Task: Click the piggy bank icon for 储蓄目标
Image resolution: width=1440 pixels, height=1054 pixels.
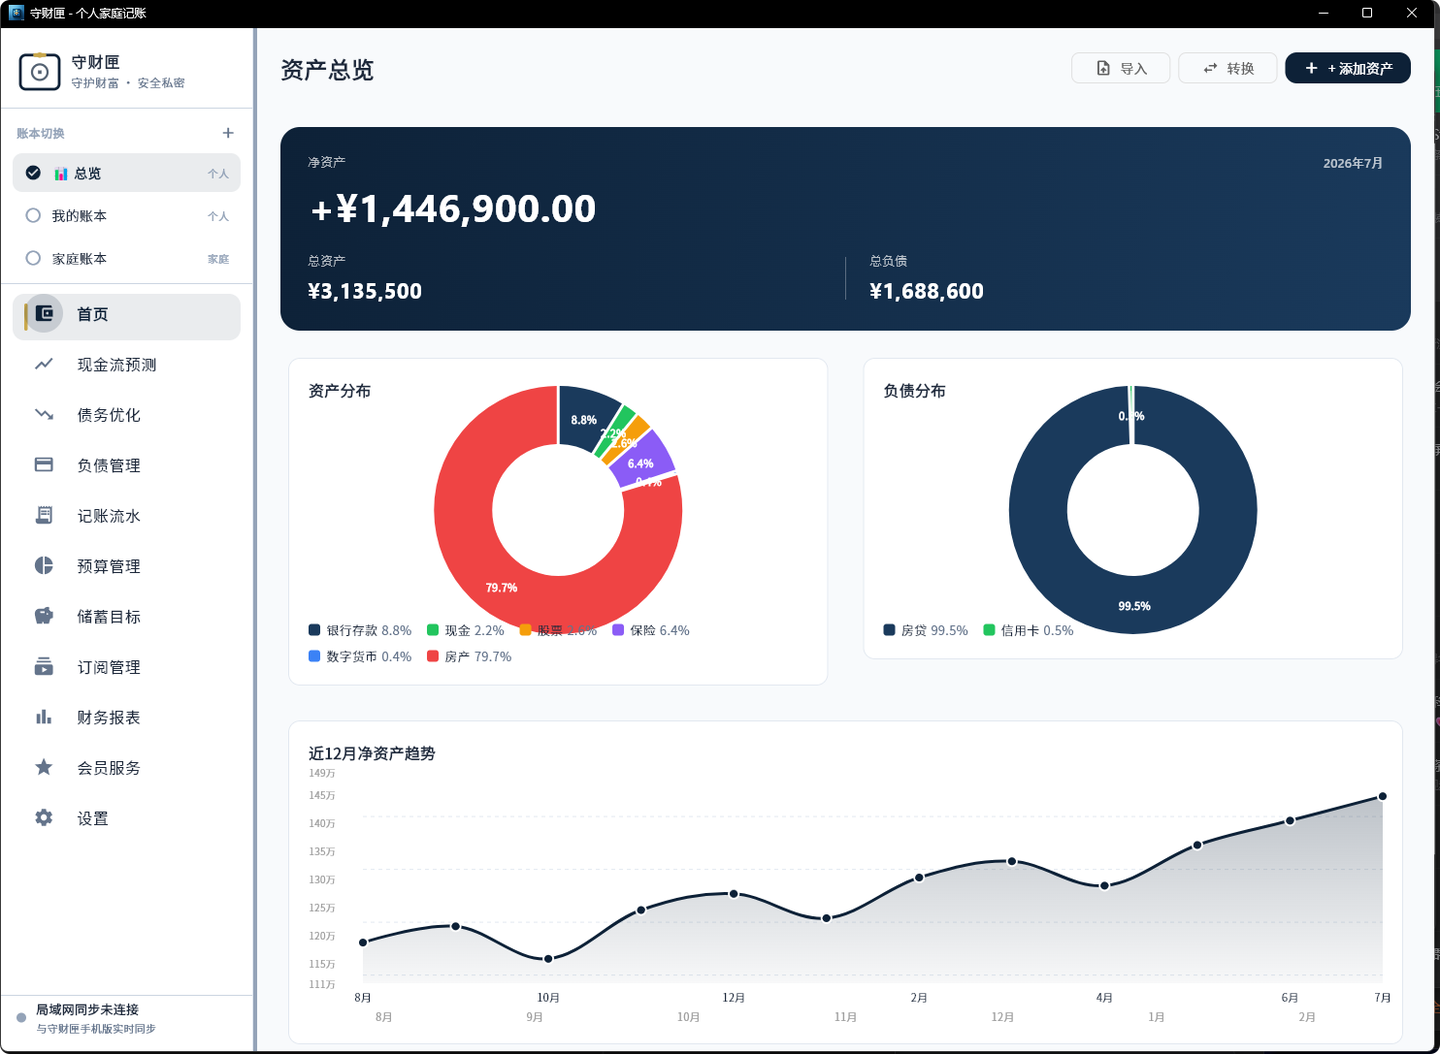Action: tap(44, 616)
